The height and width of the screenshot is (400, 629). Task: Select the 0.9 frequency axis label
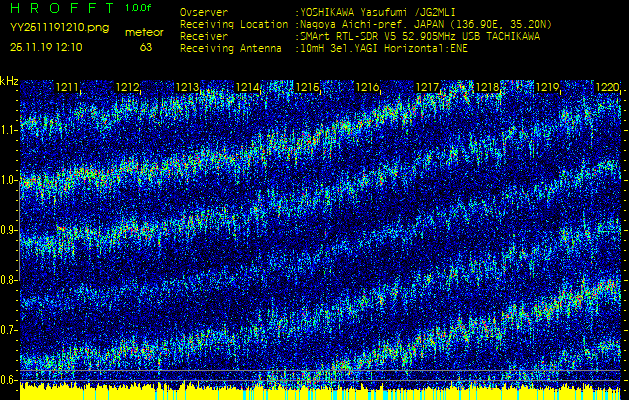[x=9, y=230]
